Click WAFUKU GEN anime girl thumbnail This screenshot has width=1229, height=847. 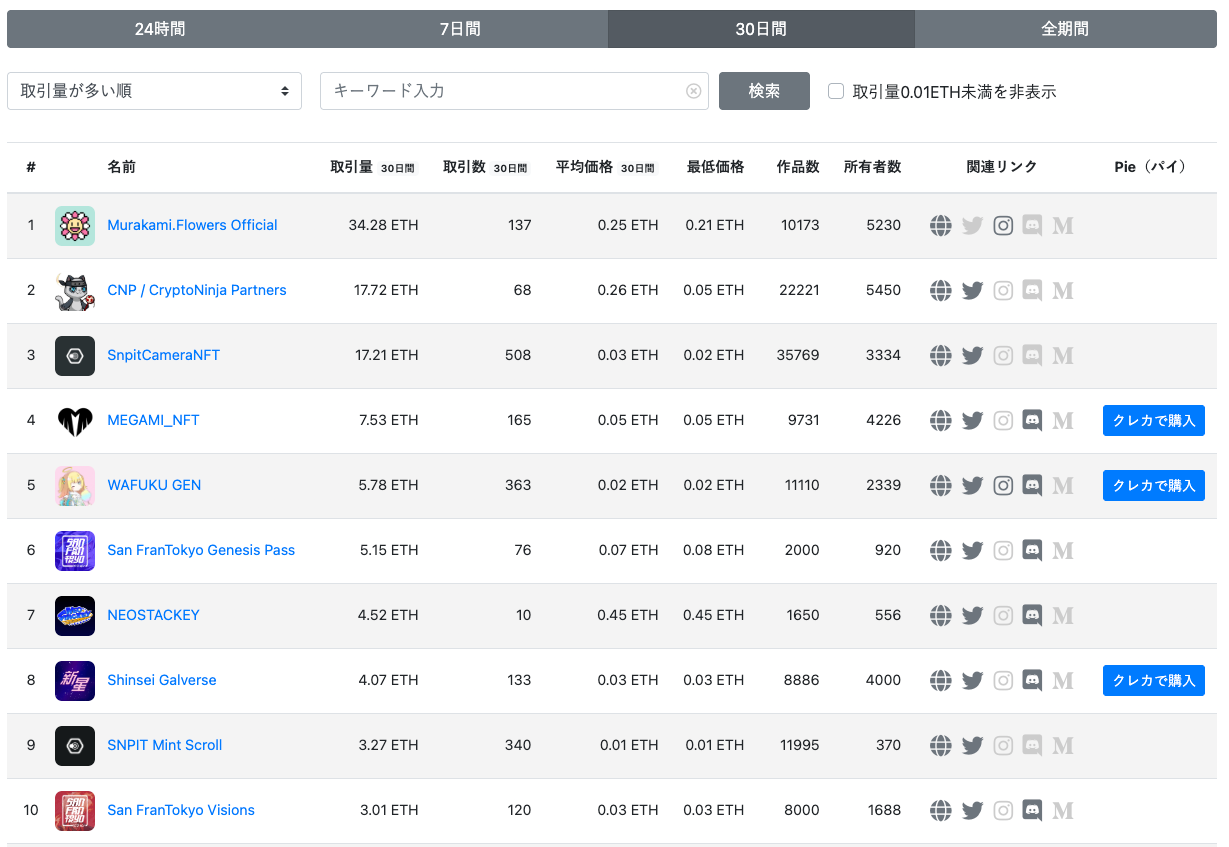point(75,485)
